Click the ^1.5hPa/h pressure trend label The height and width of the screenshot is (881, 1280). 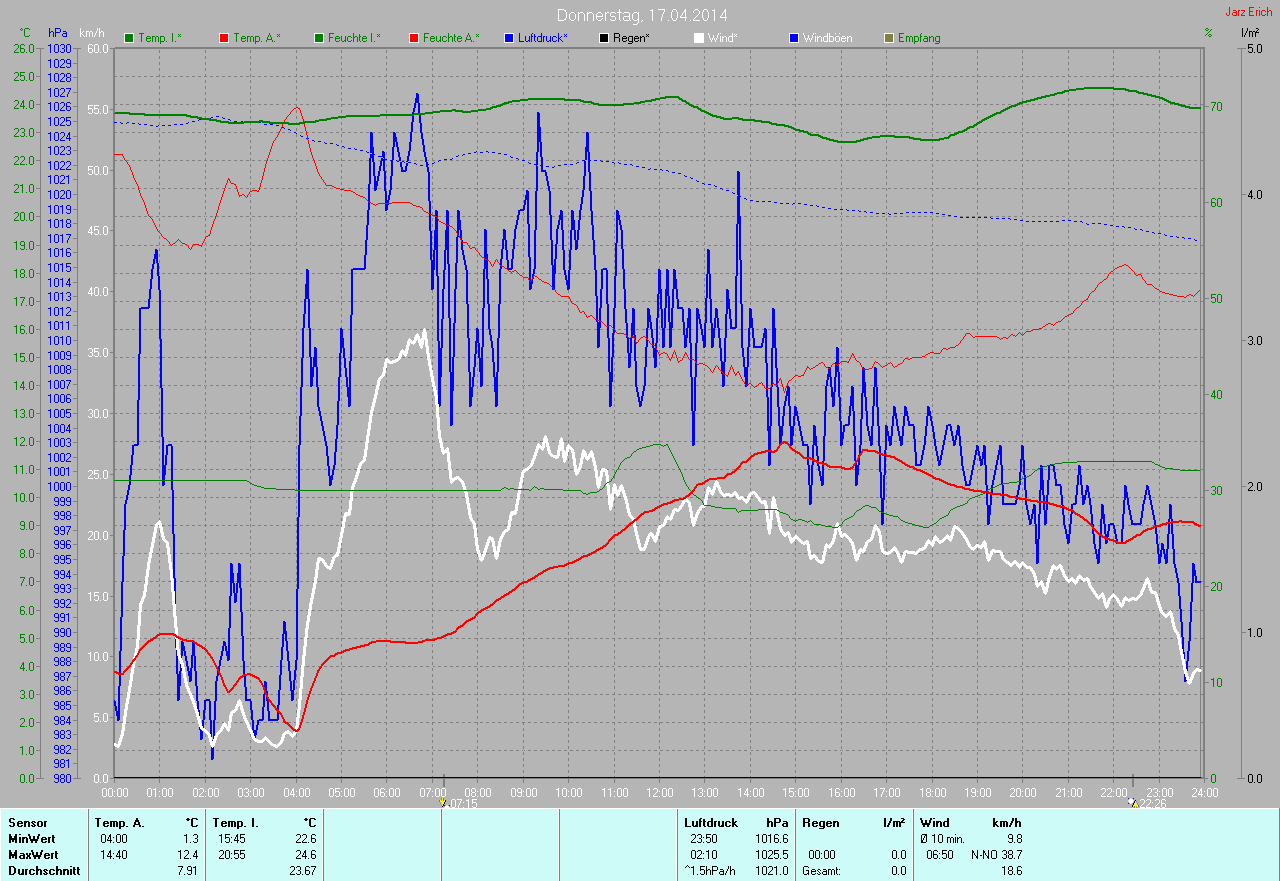pyautogui.click(x=712, y=871)
